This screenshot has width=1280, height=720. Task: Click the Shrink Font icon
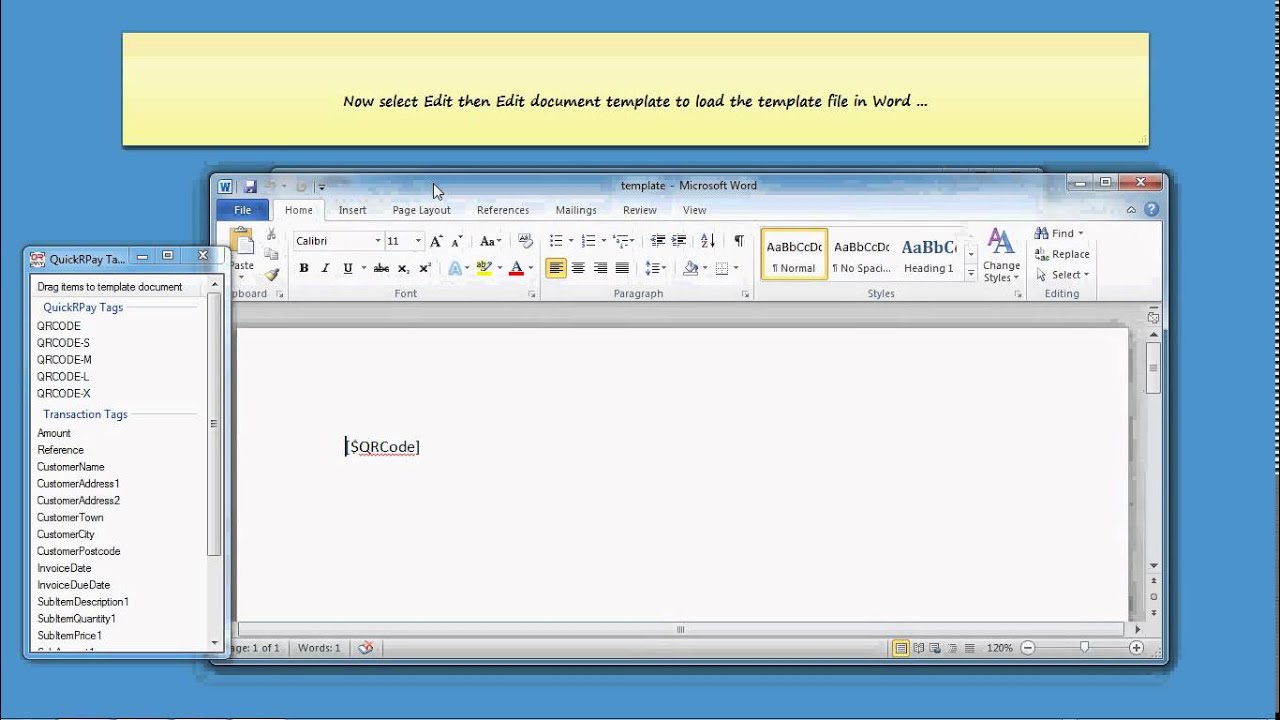coord(456,241)
